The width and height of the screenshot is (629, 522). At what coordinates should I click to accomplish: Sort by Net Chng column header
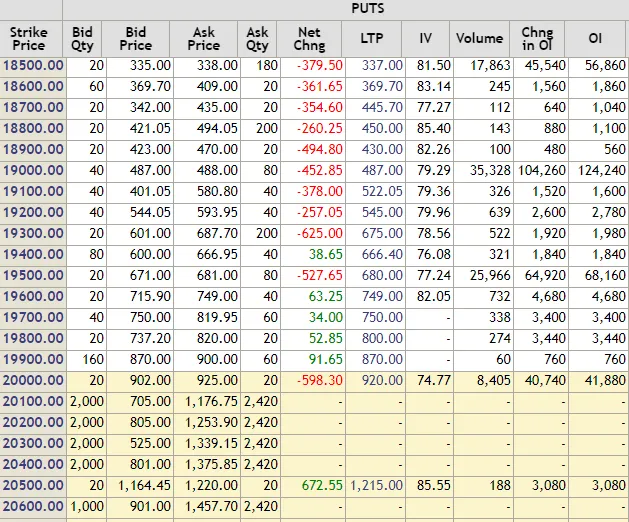(310, 39)
